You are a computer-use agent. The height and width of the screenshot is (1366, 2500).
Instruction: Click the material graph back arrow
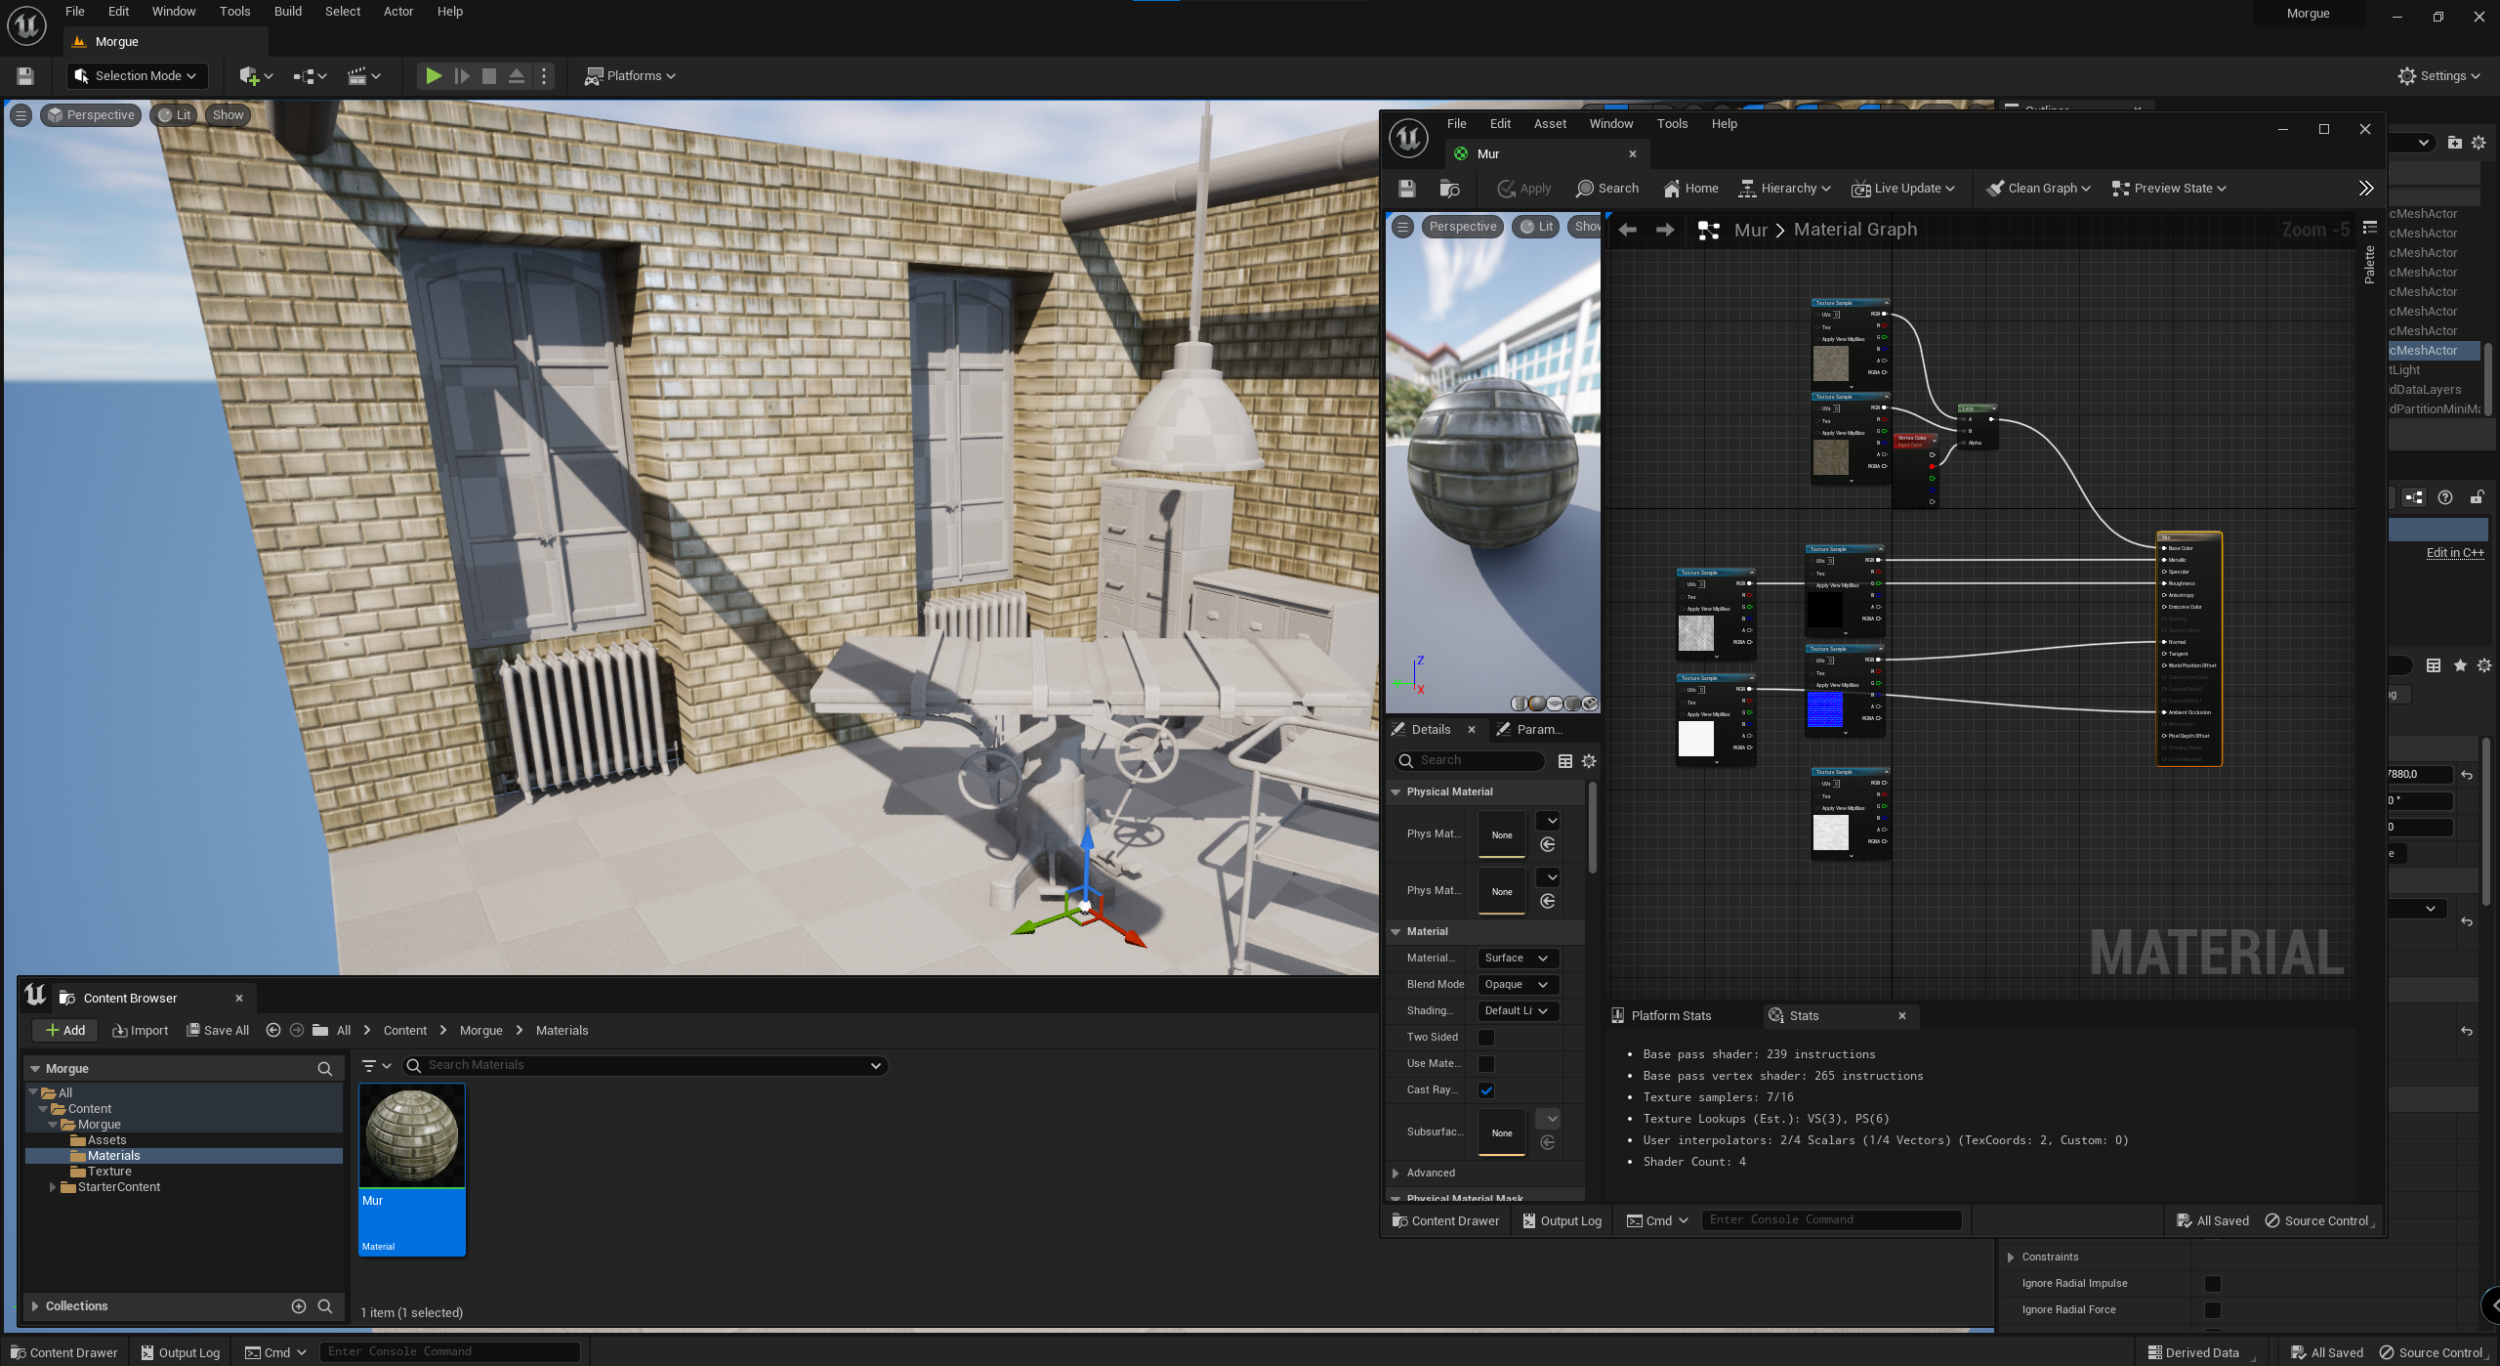1627,230
